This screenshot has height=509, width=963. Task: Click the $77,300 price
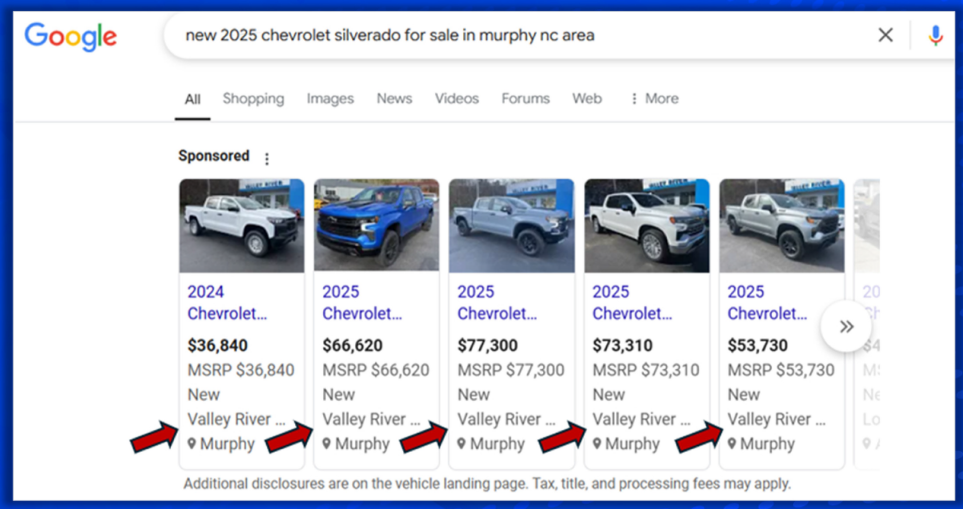click(488, 346)
